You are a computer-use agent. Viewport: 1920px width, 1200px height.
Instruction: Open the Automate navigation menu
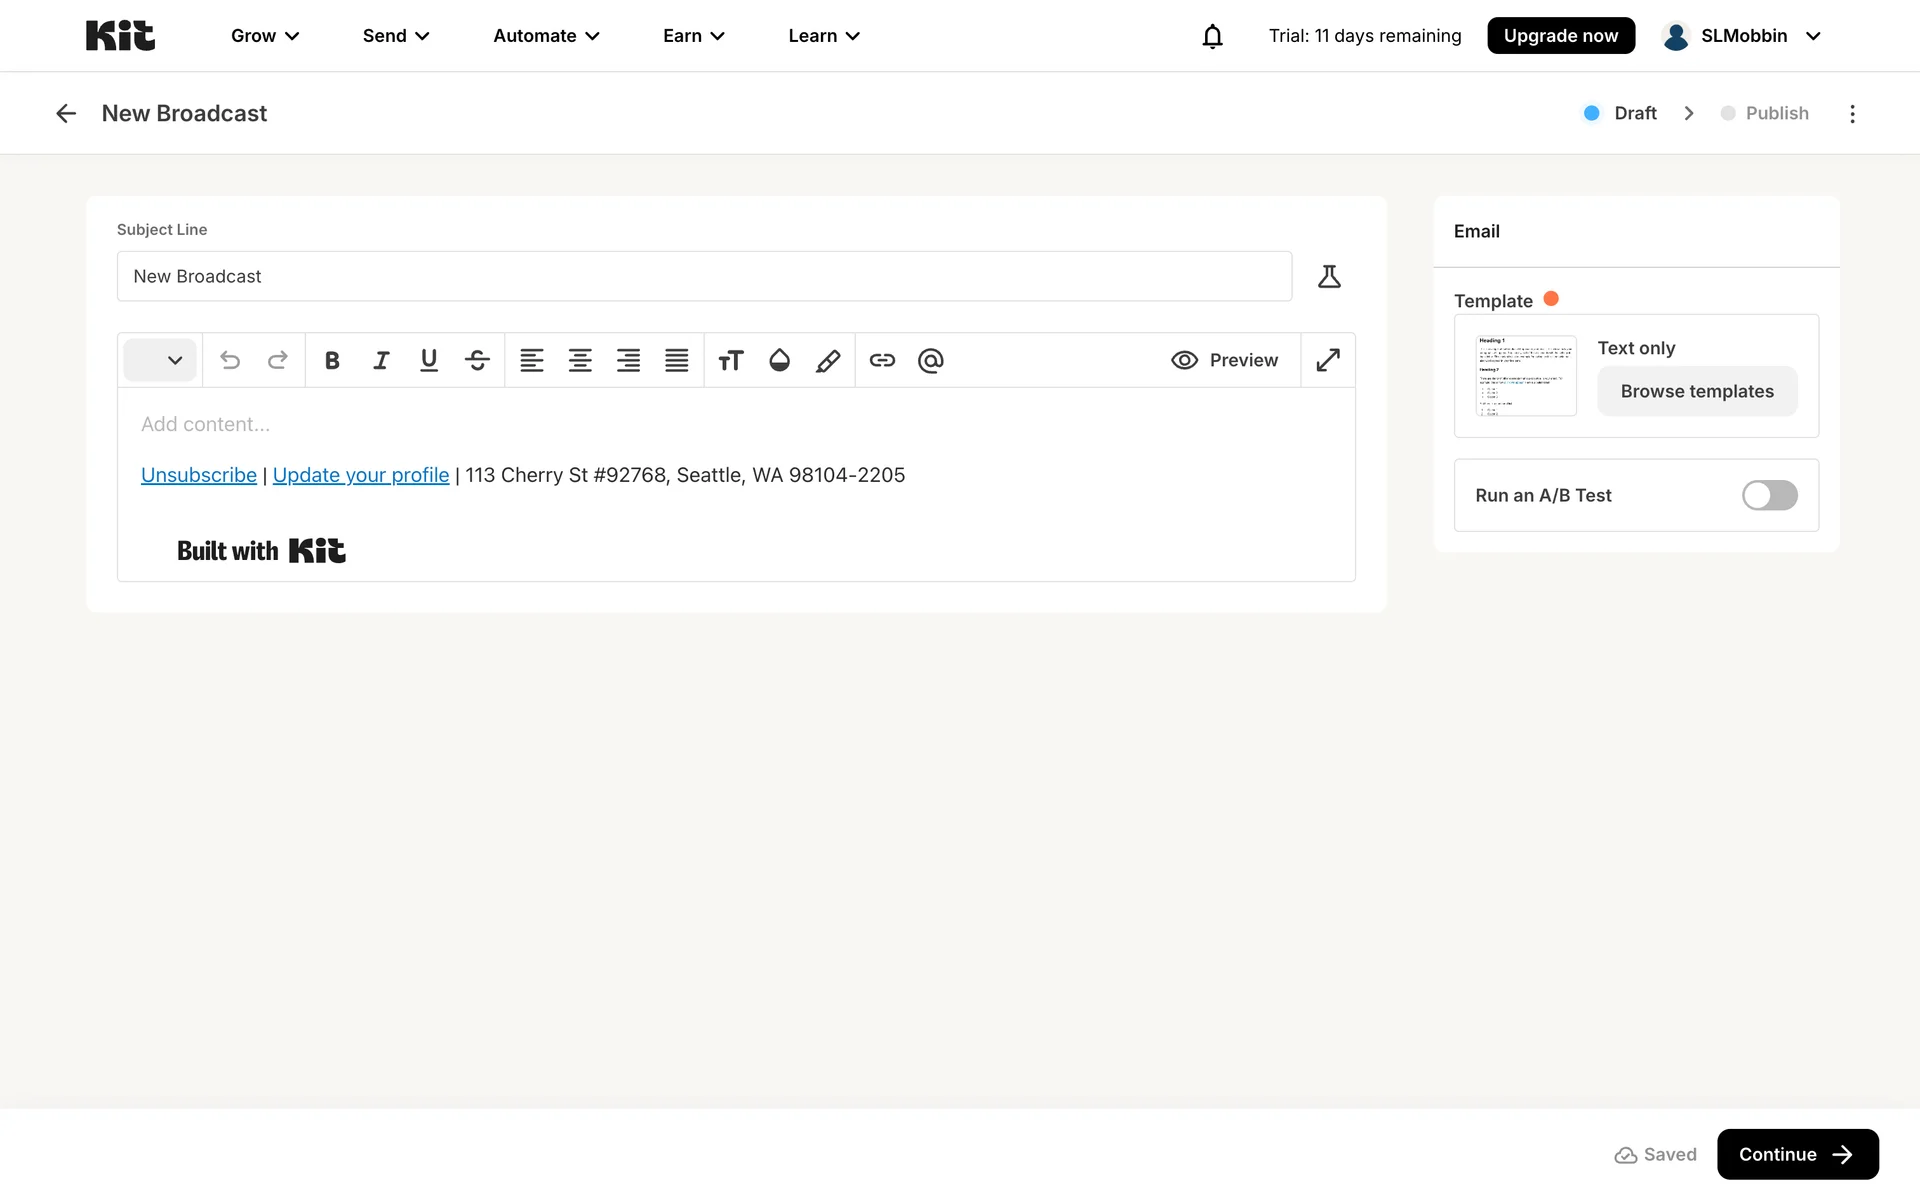coord(546,36)
